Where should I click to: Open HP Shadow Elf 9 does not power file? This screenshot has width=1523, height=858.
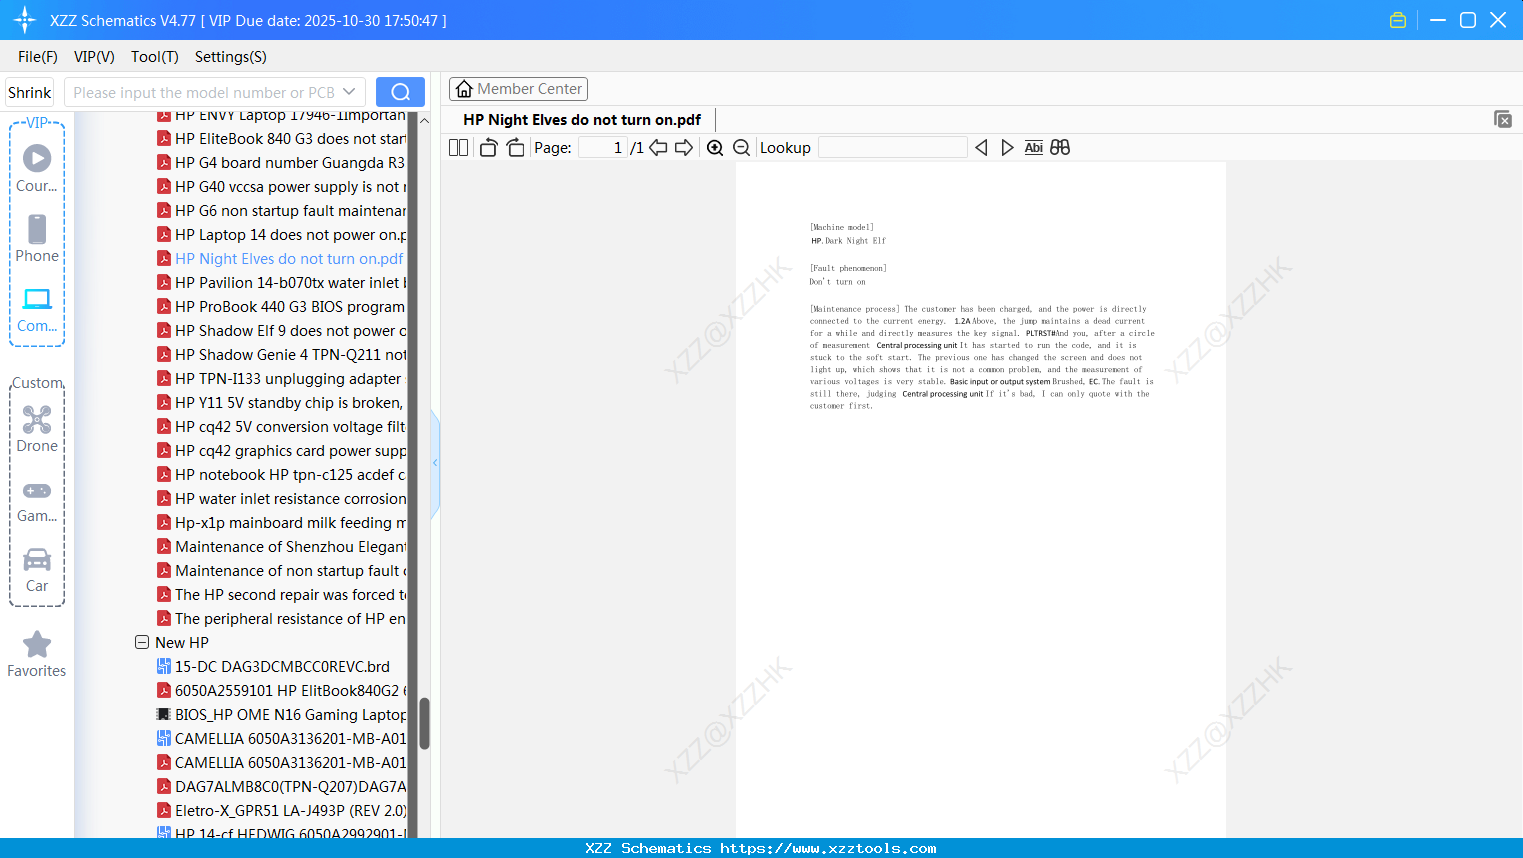point(282,331)
